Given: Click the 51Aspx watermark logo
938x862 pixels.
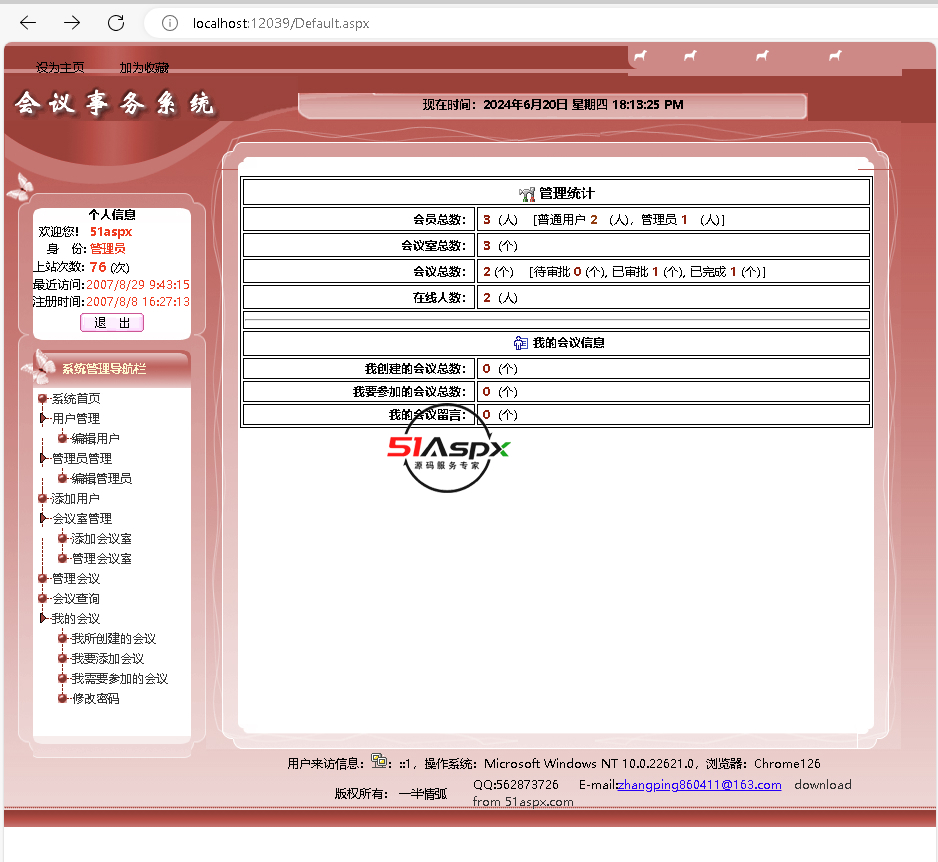Looking at the screenshot, I should coord(448,452).
